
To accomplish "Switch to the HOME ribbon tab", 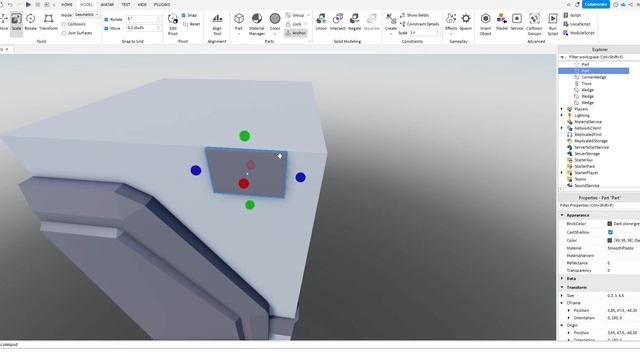I will coord(67,4).
